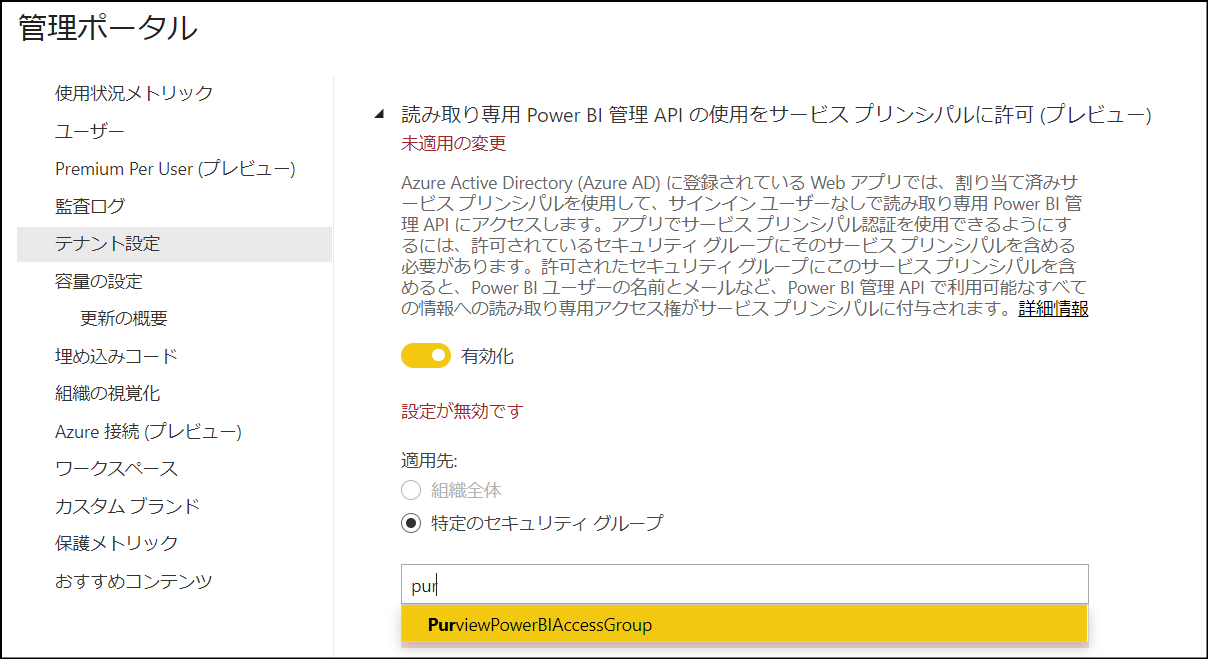This screenshot has width=1208, height=659.
Task: Open 更新の概要 sub-item
Action: 123,319
